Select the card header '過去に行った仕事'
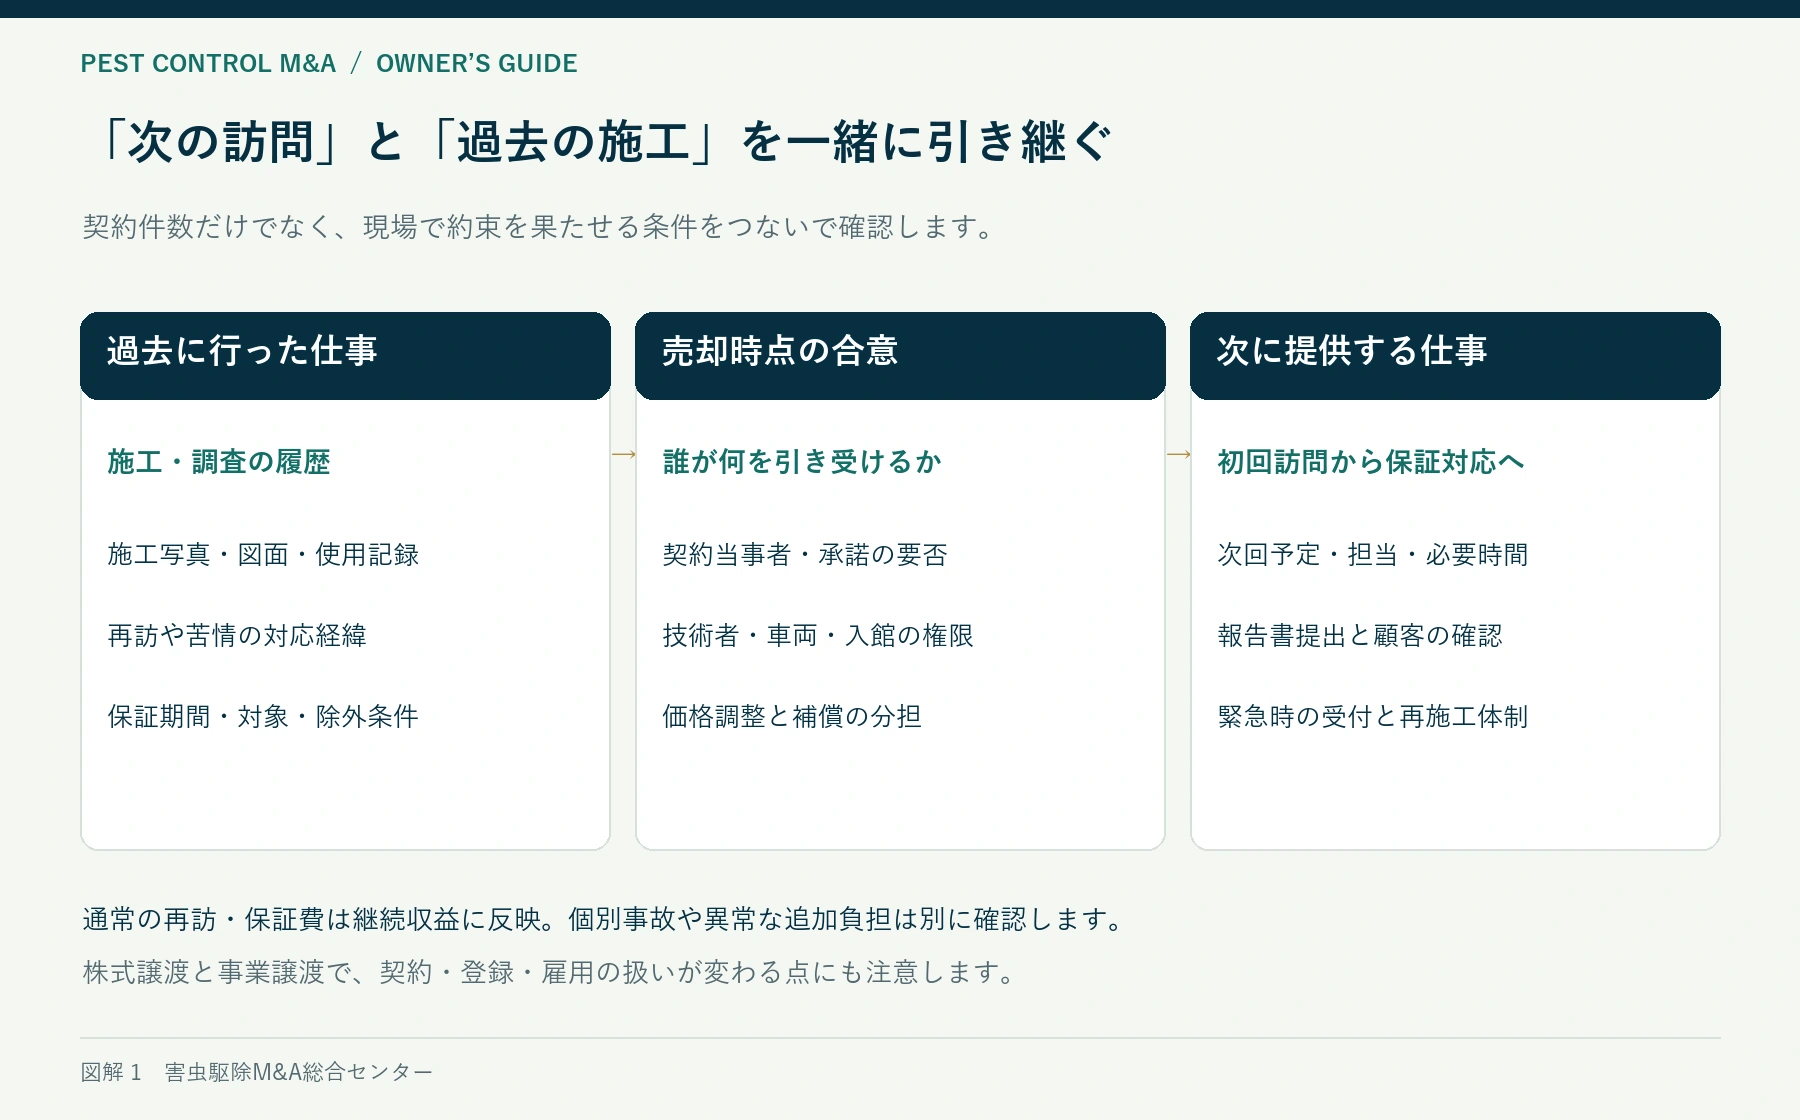The image size is (1800, 1120). (x=345, y=356)
